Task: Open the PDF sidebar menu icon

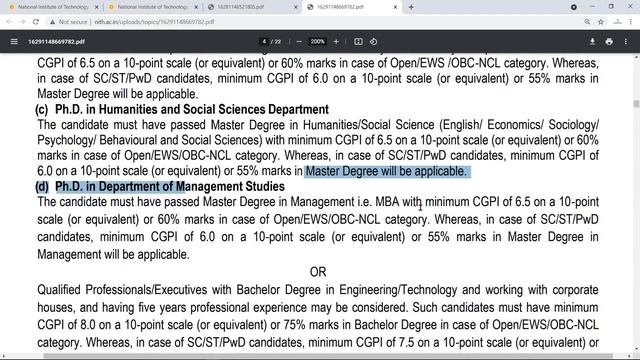Action: click(14, 42)
